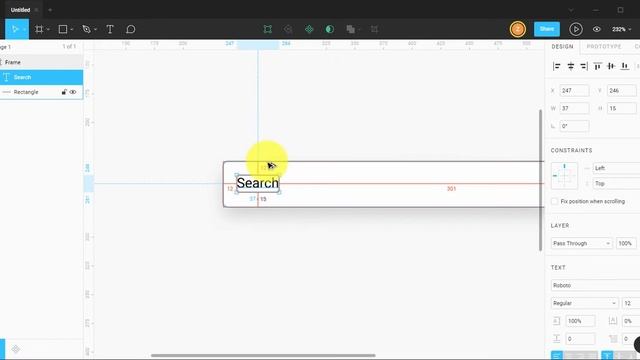Click the Crop toolbar icon
Viewport: 640px width, 360px height.
374,29
